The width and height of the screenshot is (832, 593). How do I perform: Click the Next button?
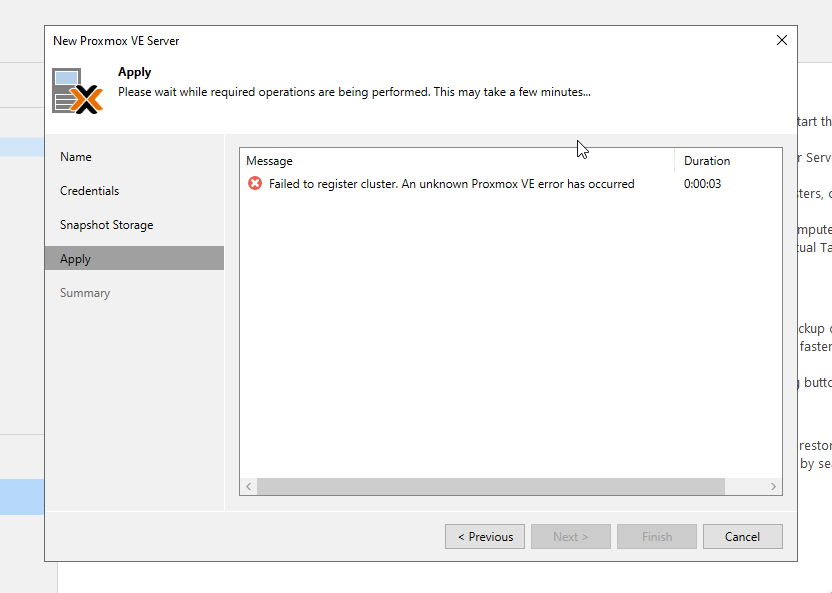click(x=571, y=537)
